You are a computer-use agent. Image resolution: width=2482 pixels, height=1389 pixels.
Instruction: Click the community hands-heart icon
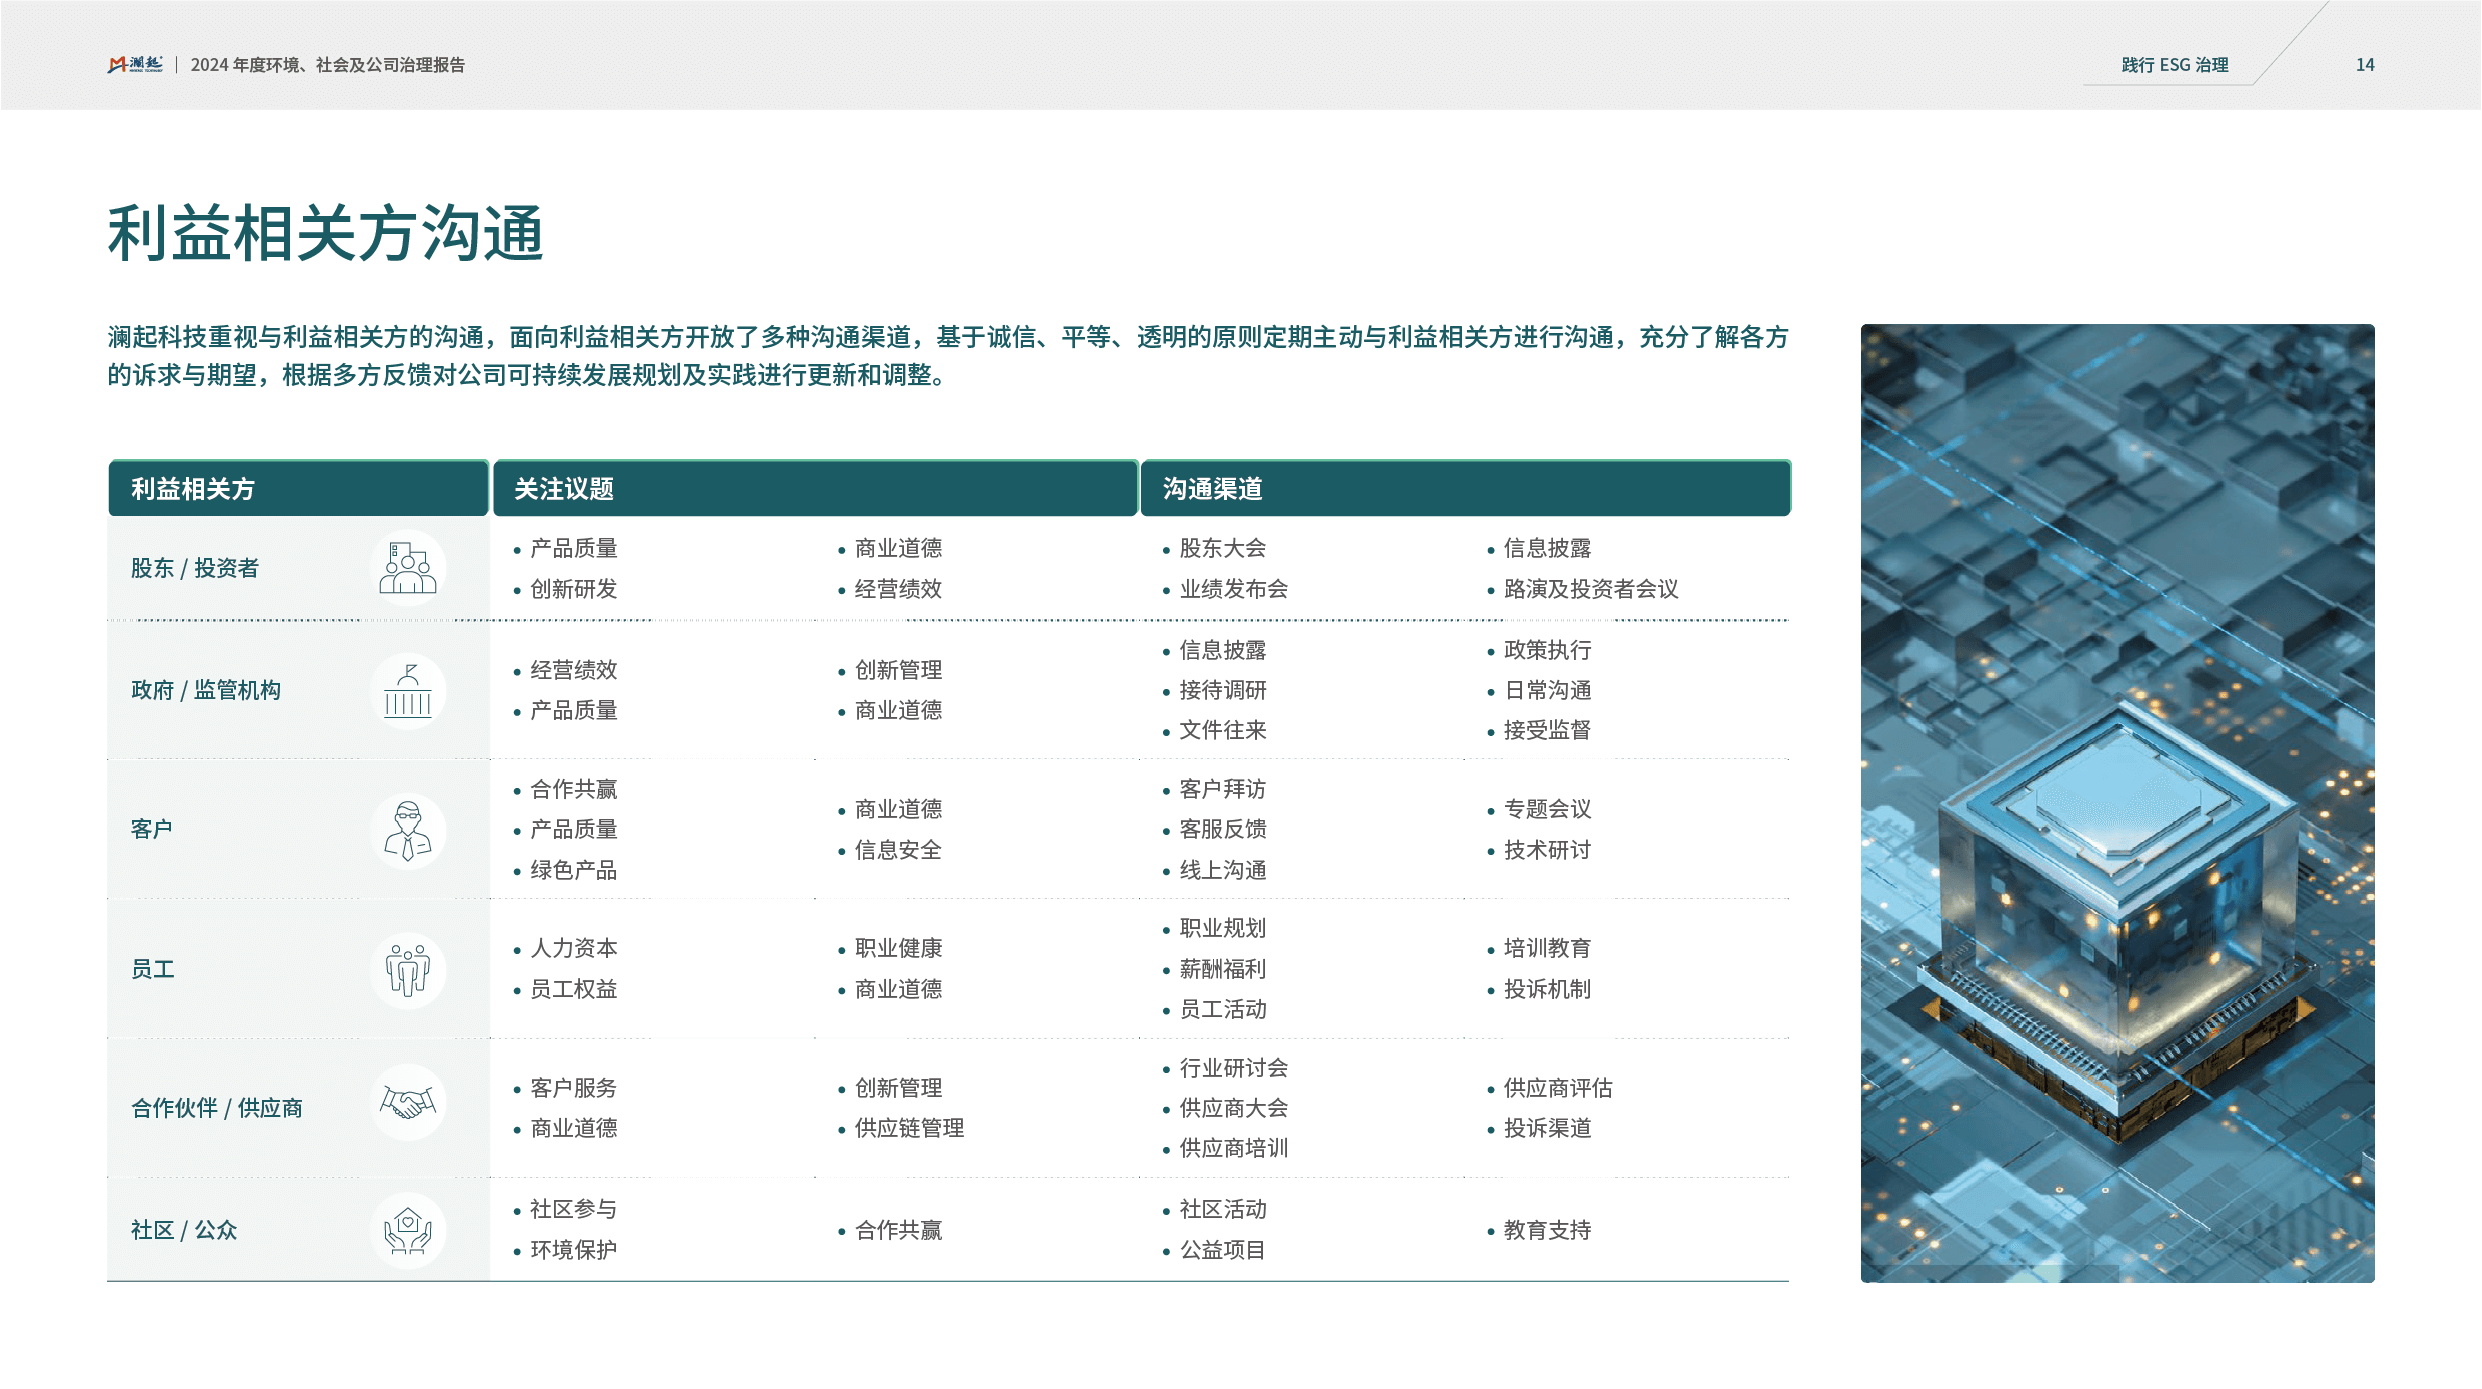[407, 1230]
